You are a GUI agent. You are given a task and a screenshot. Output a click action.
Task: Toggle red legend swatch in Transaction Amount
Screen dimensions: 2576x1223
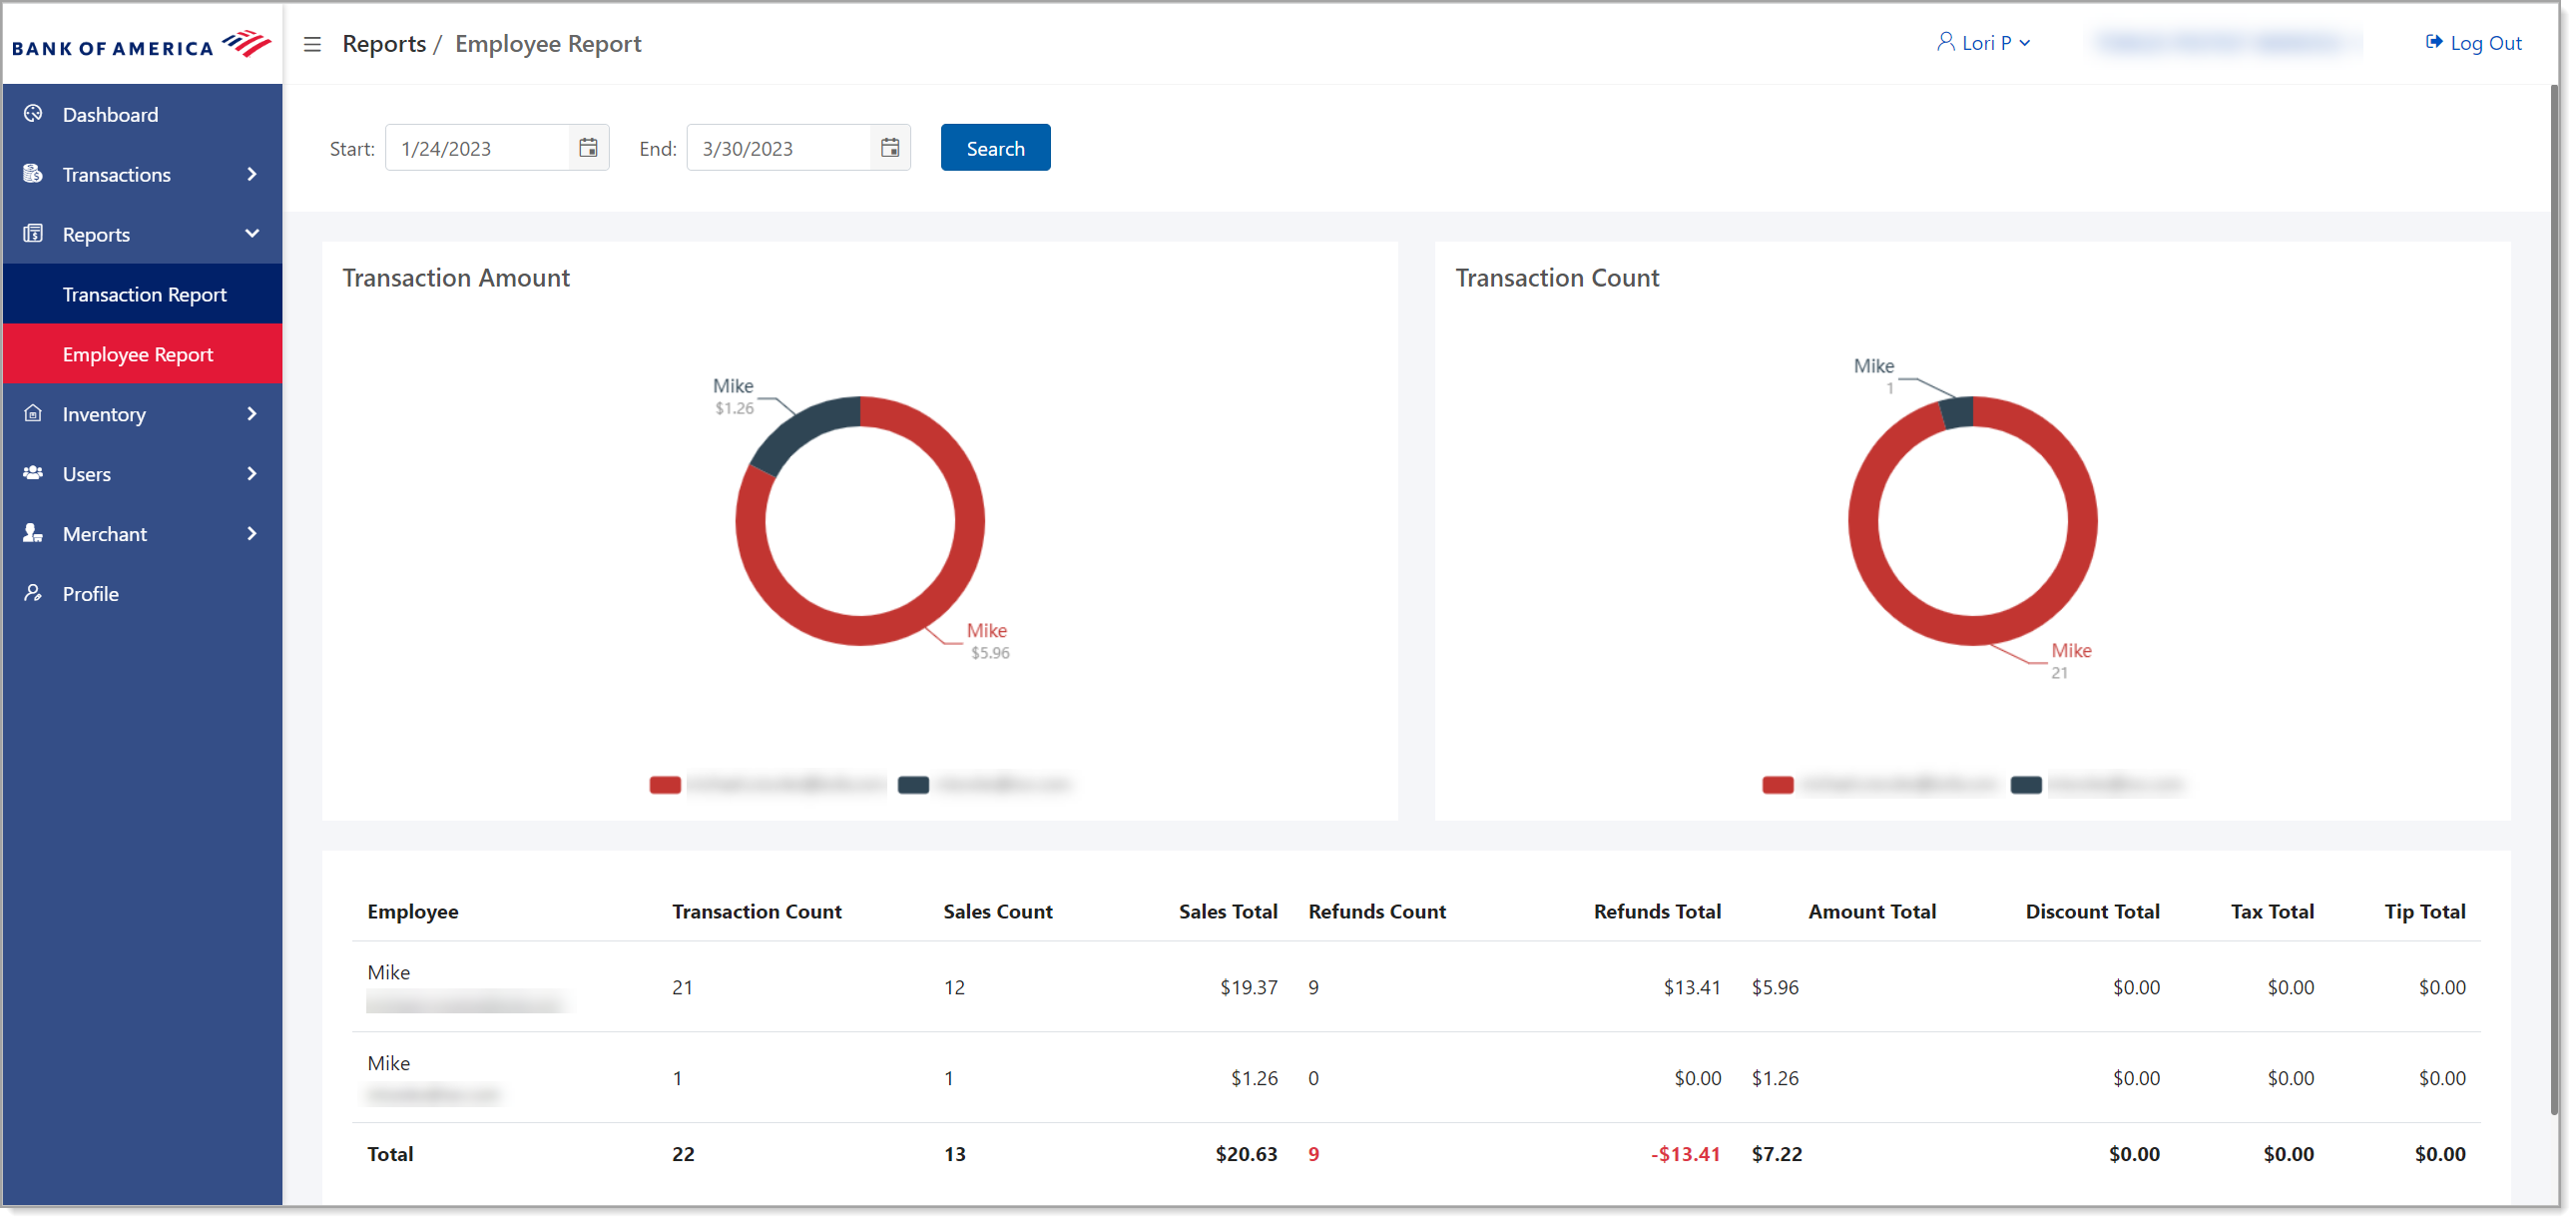665,785
